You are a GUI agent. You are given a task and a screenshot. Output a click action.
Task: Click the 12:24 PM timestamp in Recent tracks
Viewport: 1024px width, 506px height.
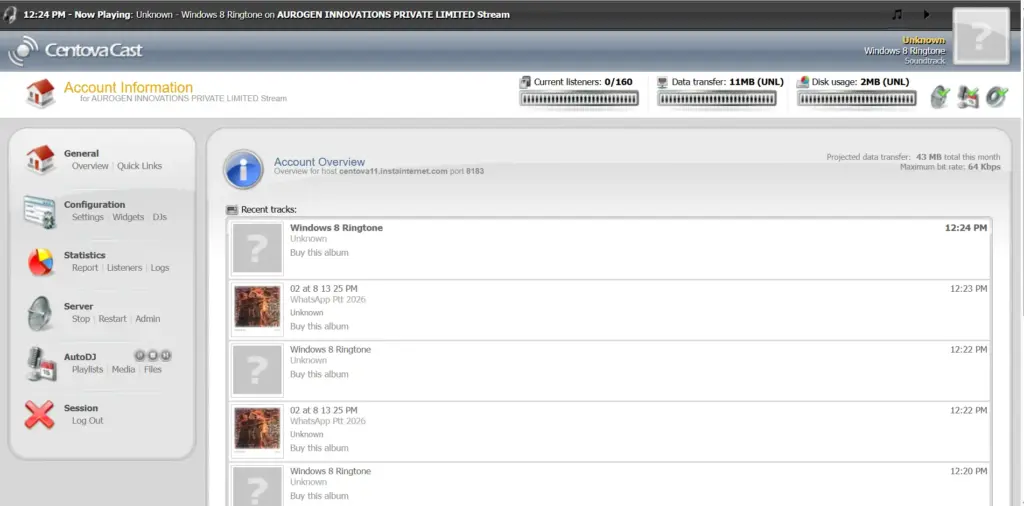click(966, 228)
